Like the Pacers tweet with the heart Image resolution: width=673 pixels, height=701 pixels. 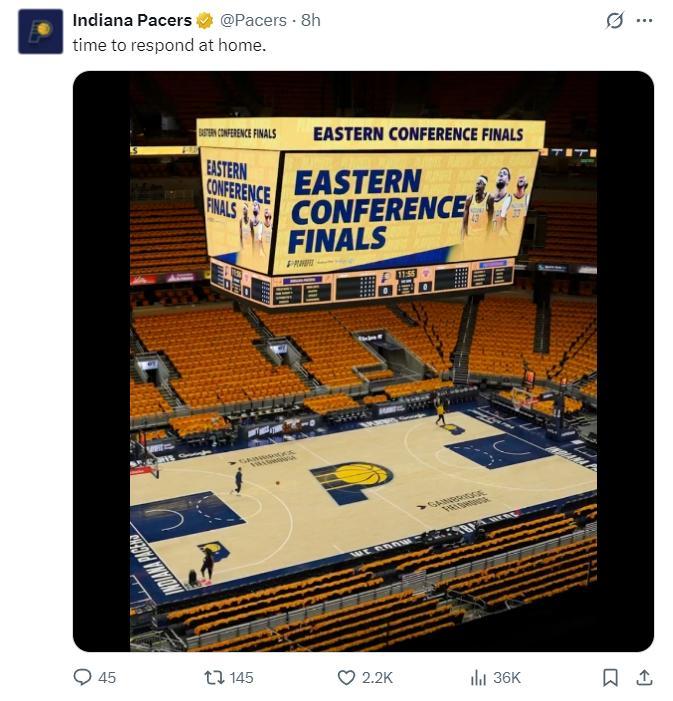[x=346, y=677]
